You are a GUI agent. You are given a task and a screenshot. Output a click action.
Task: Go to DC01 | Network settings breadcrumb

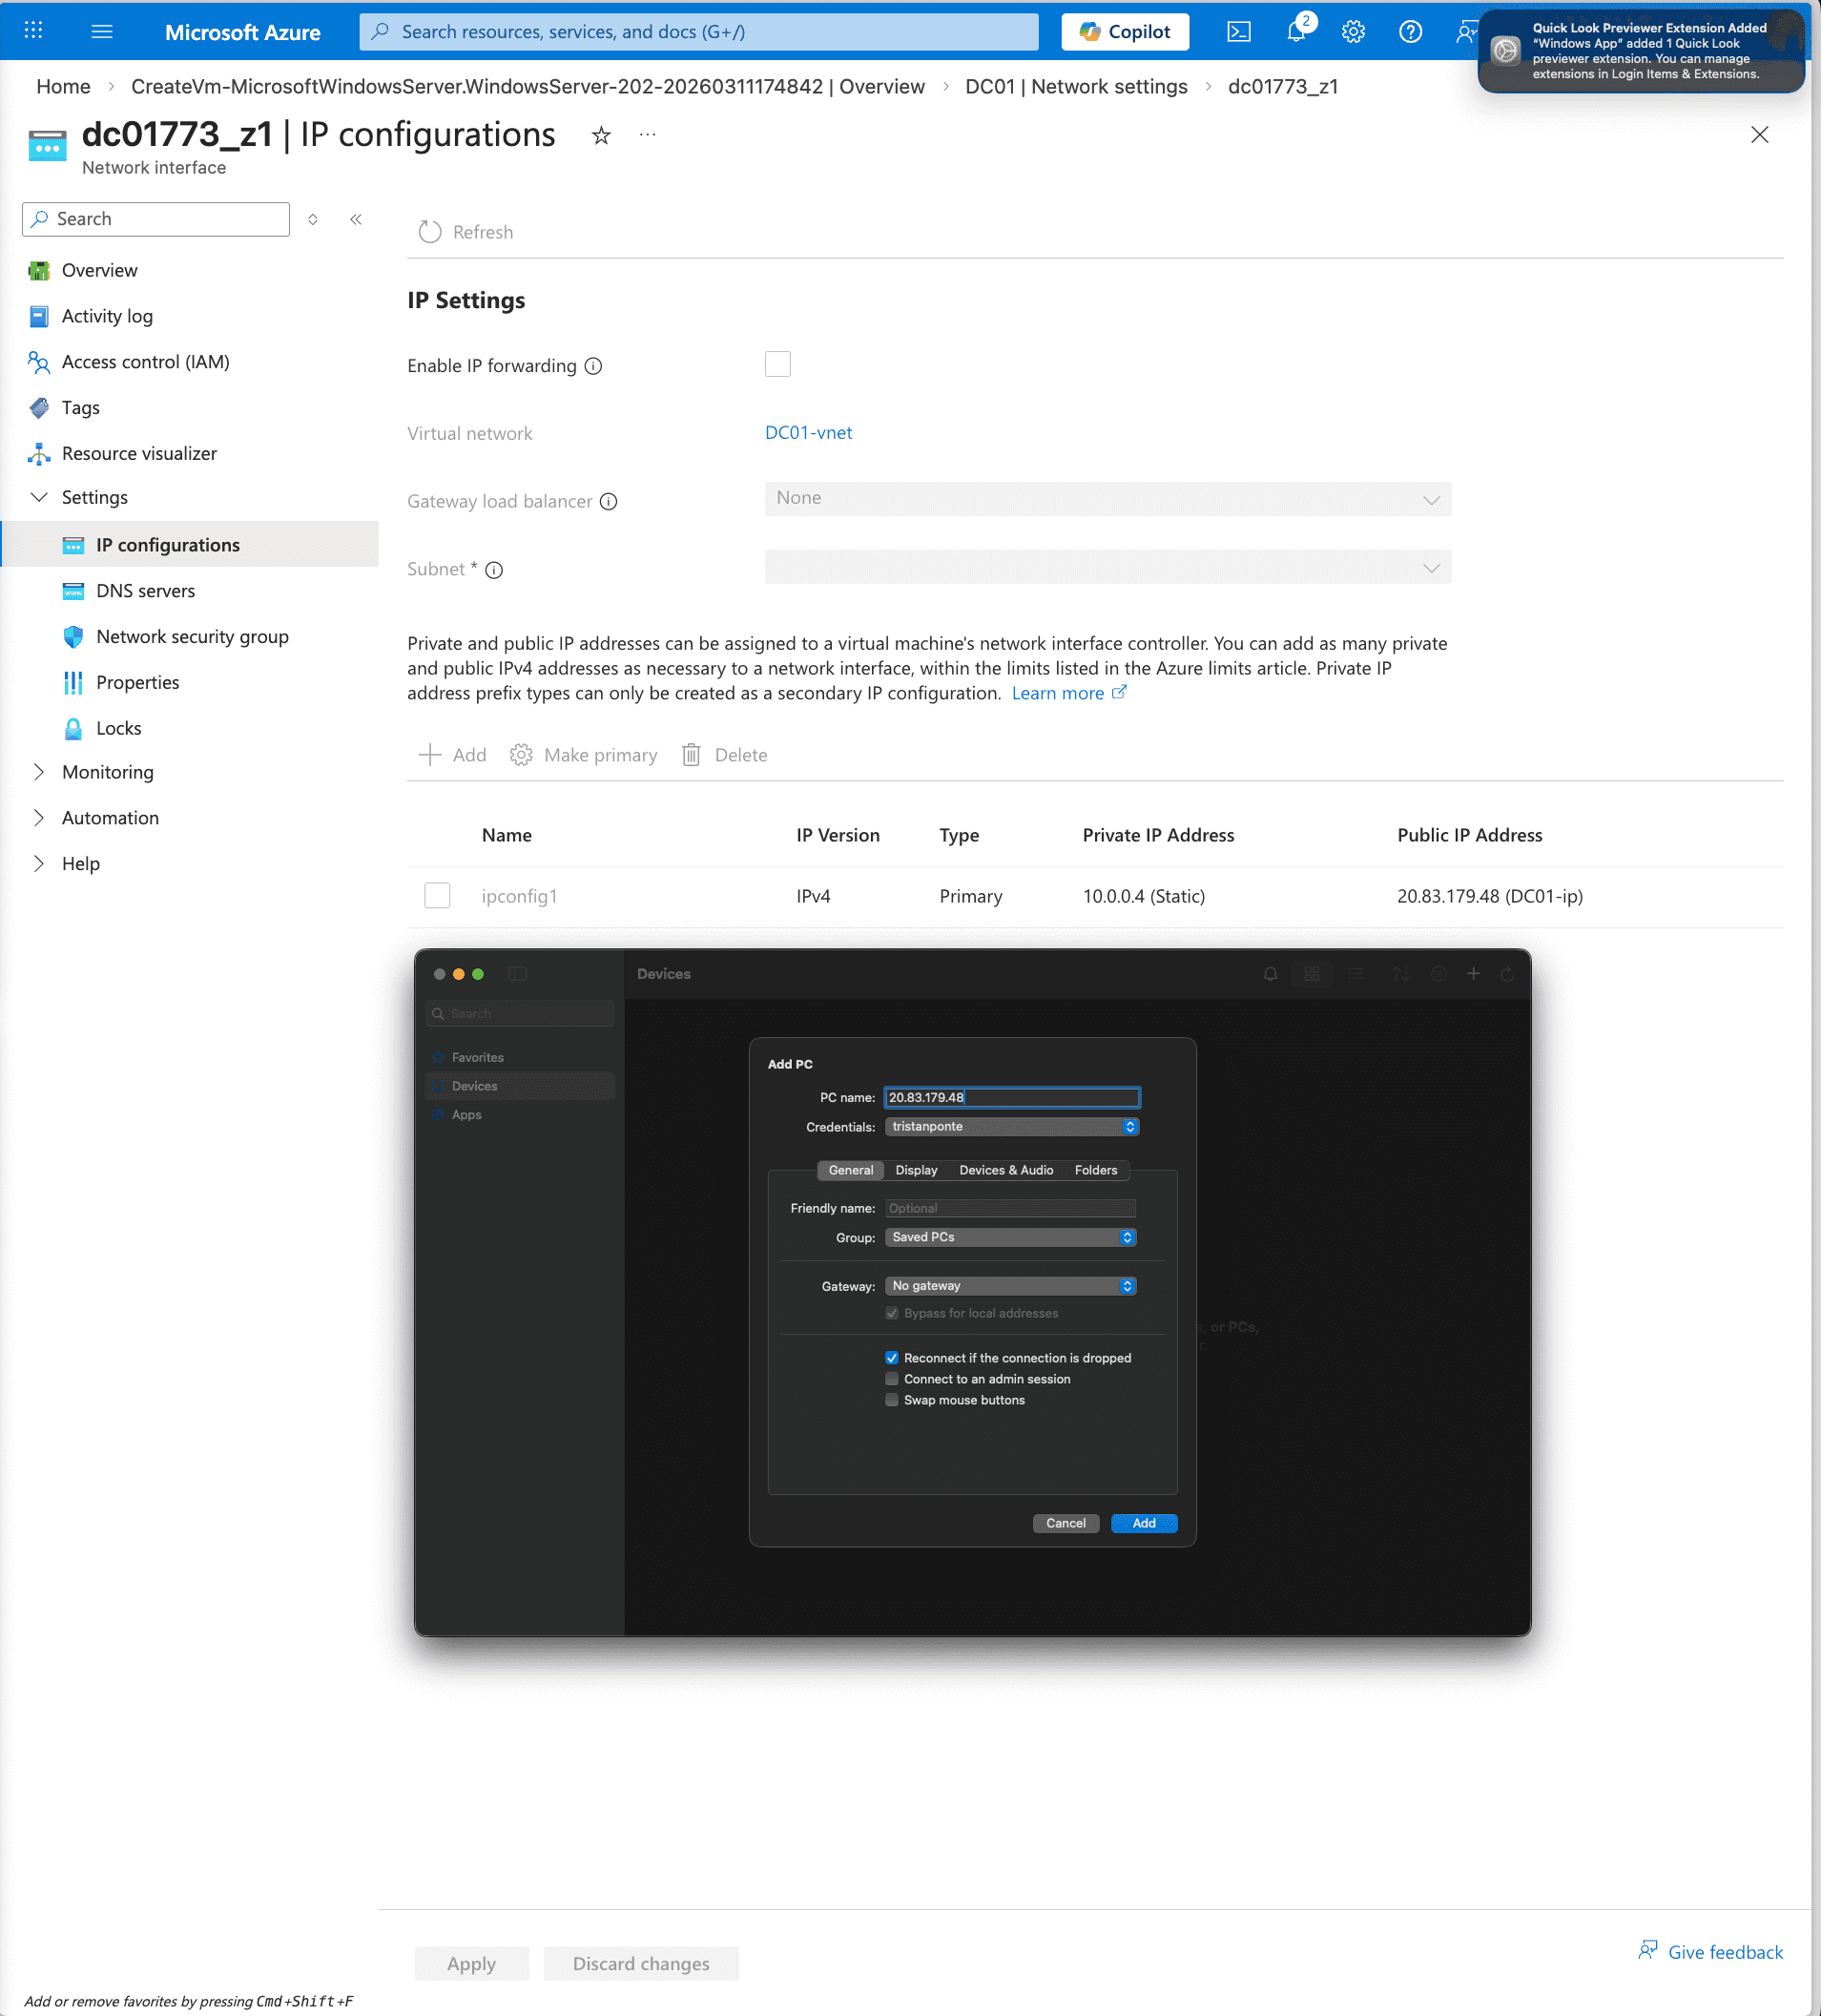point(1076,87)
